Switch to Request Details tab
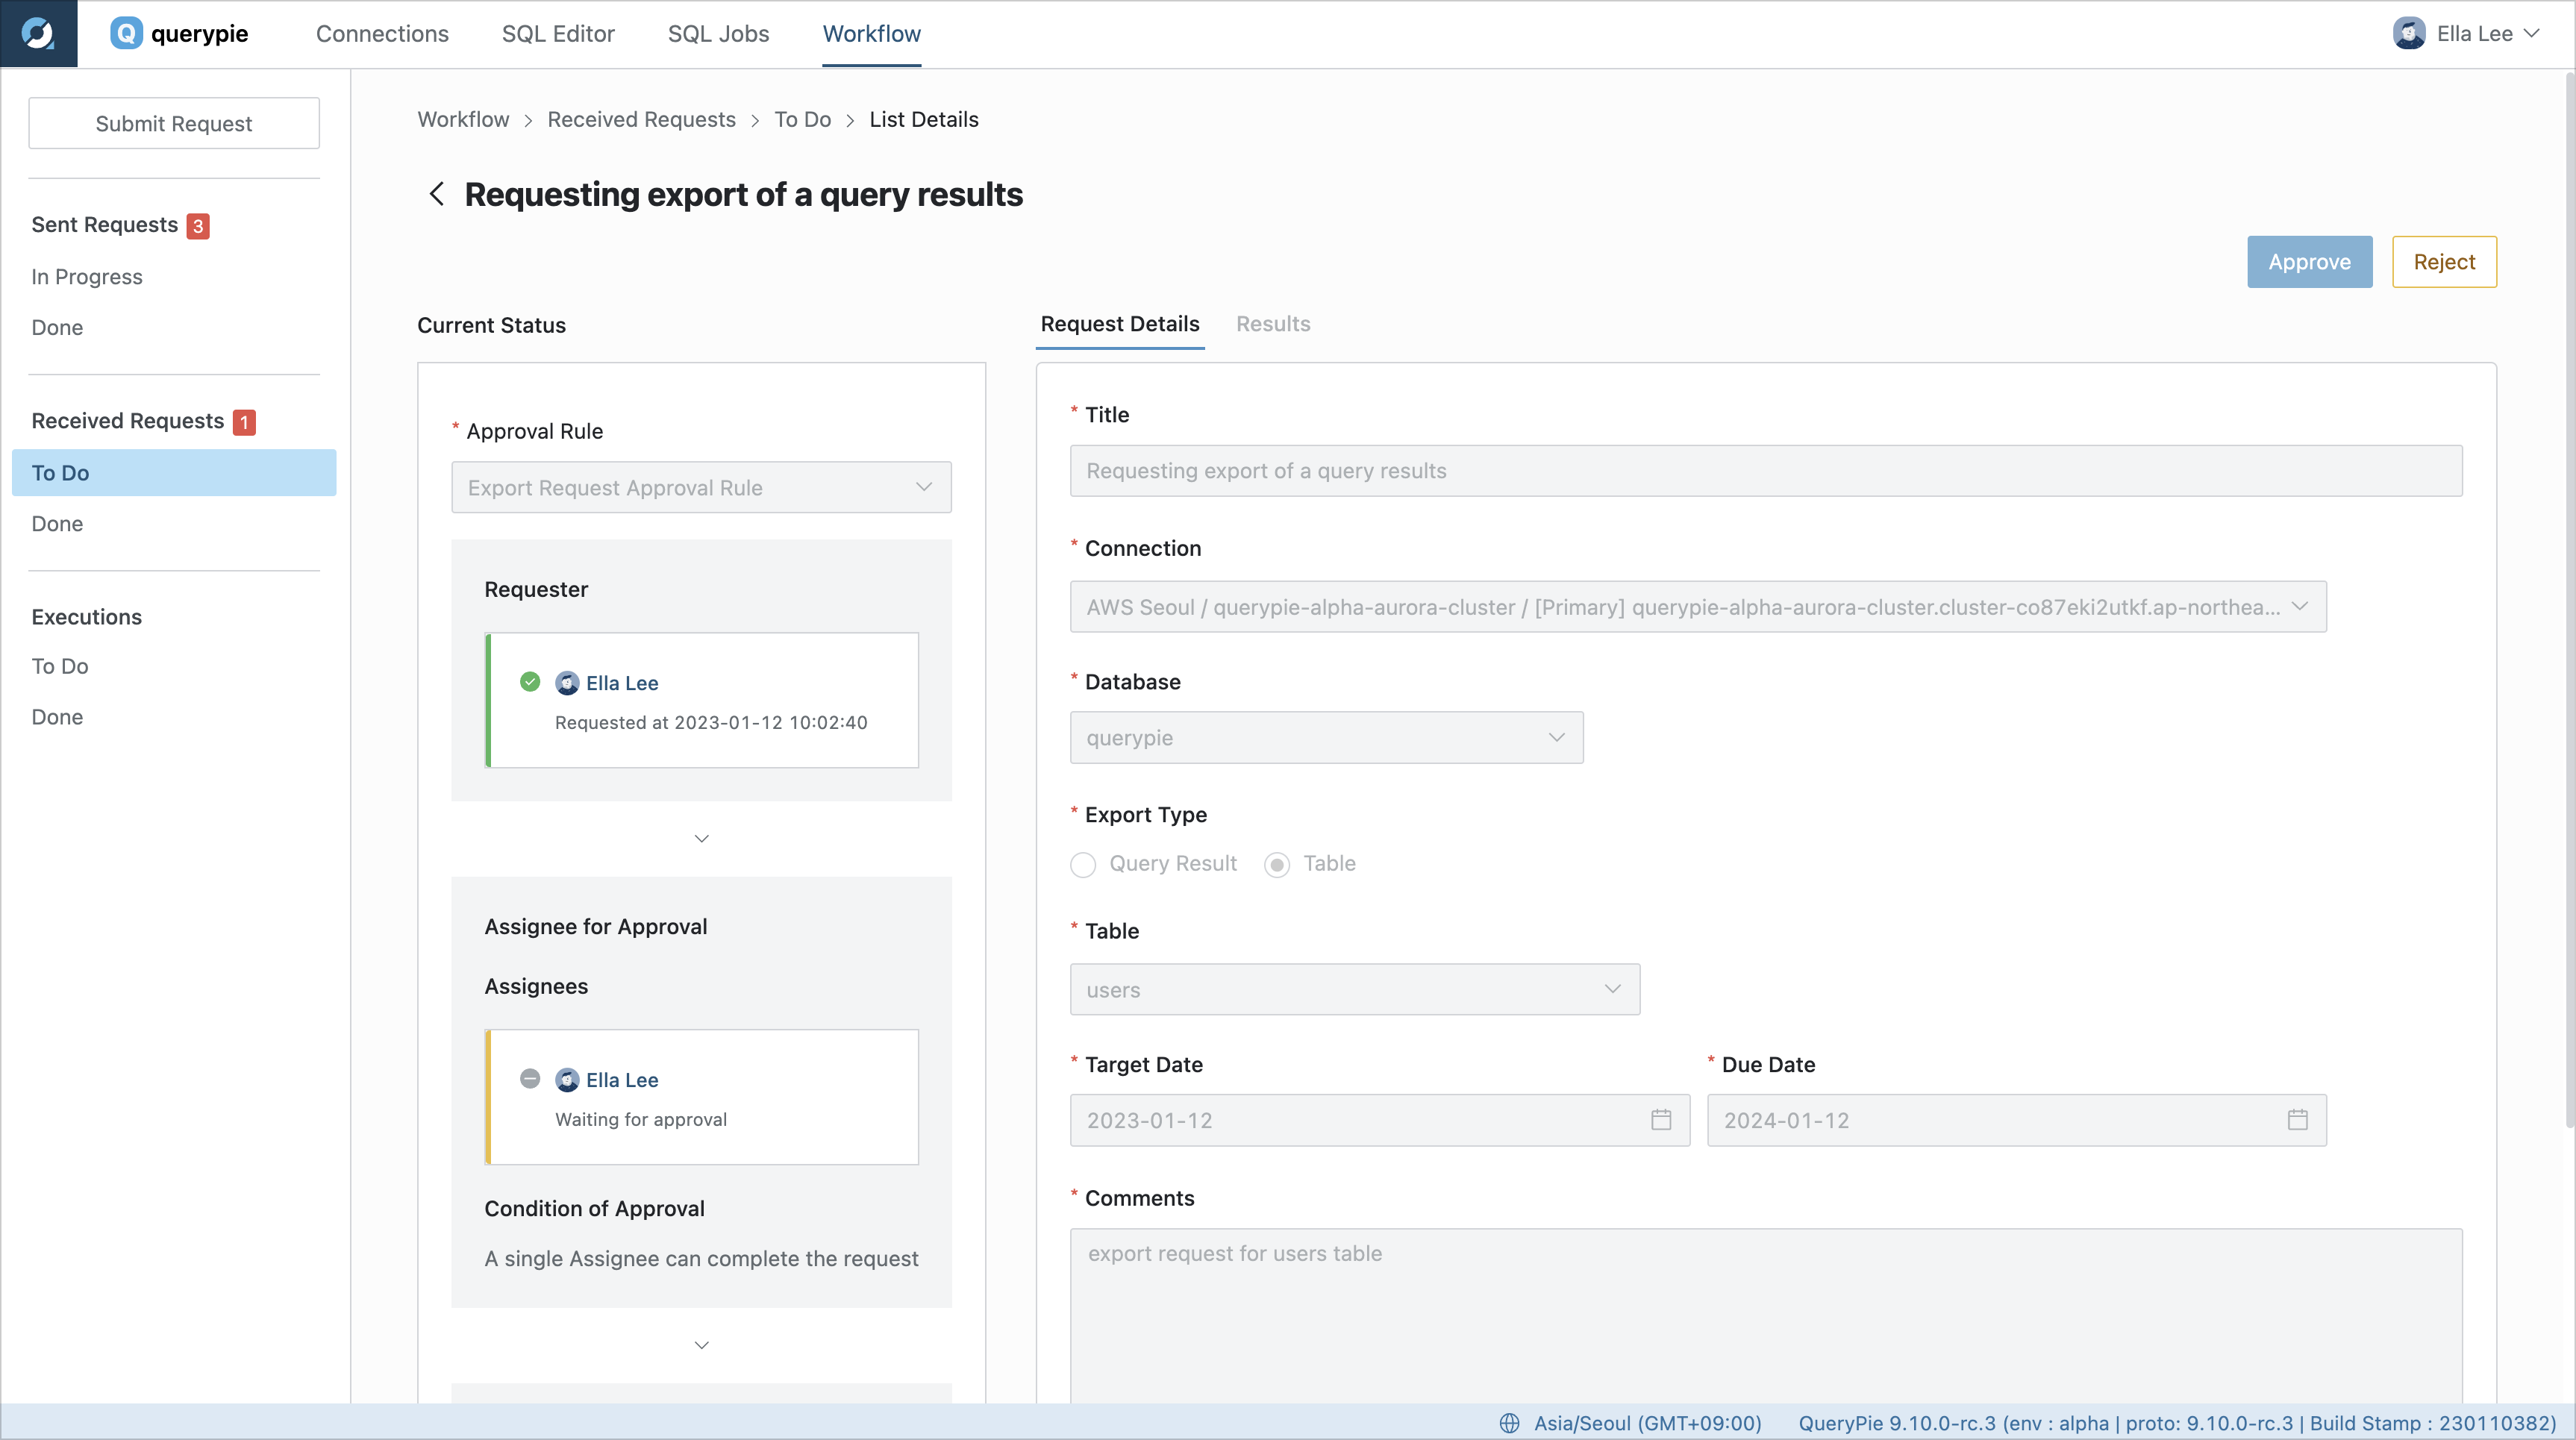Screen dimensions: 2576x1440 [x=1120, y=324]
